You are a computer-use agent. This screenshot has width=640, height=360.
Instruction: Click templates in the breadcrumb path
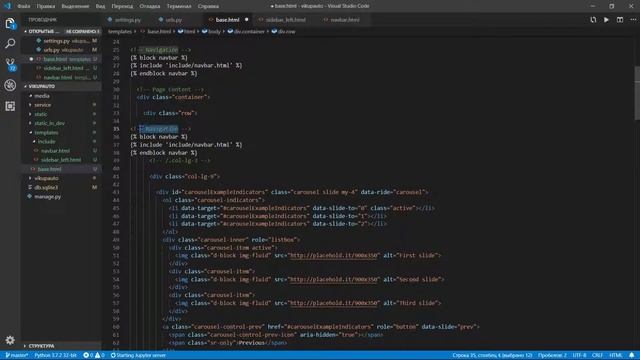click(120, 31)
